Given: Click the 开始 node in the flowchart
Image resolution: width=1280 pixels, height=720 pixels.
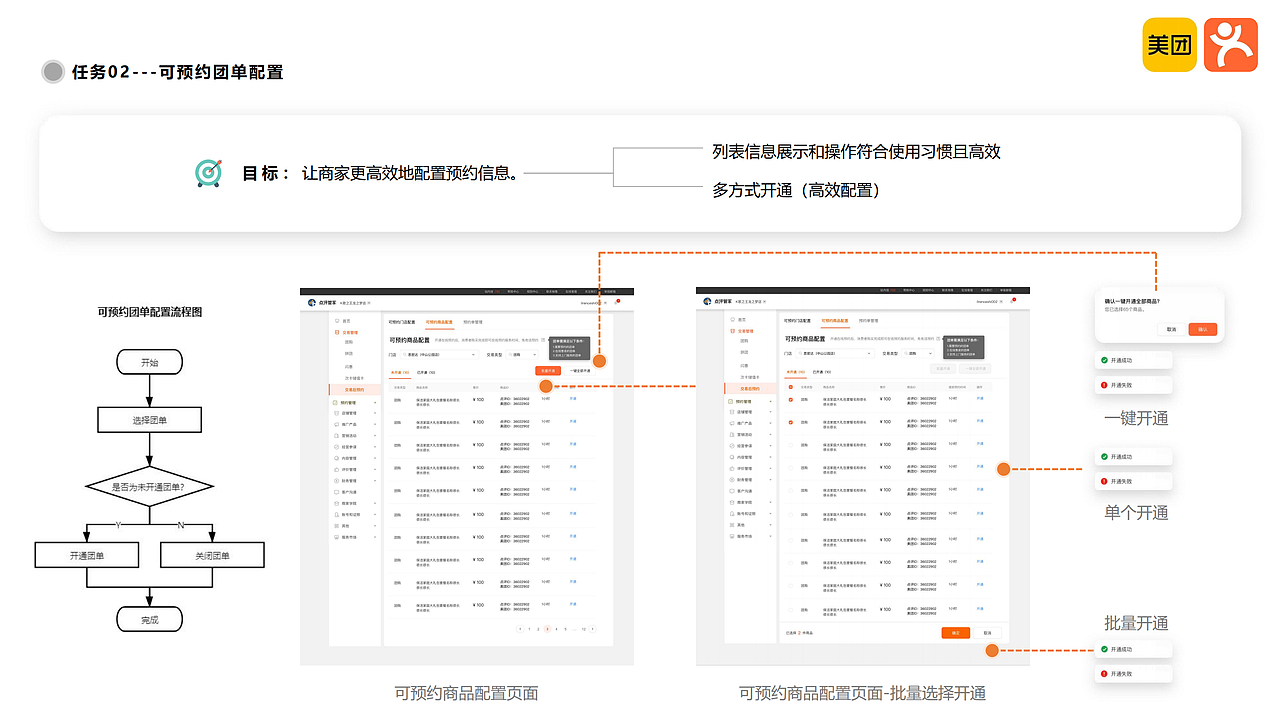Looking at the screenshot, I should [149, 362].
